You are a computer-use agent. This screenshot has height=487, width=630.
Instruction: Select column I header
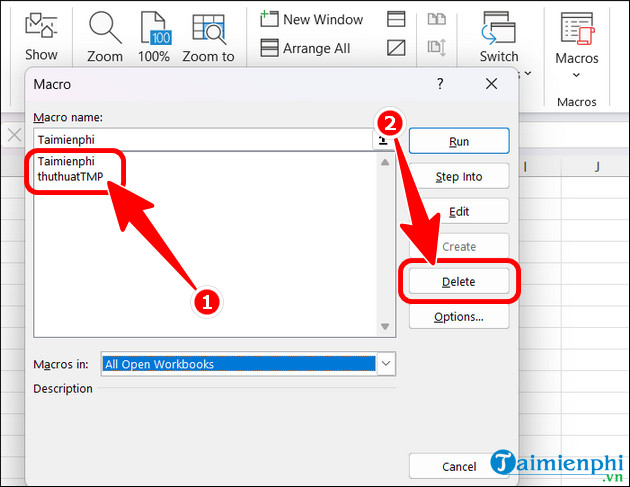[x=525, y=166]
